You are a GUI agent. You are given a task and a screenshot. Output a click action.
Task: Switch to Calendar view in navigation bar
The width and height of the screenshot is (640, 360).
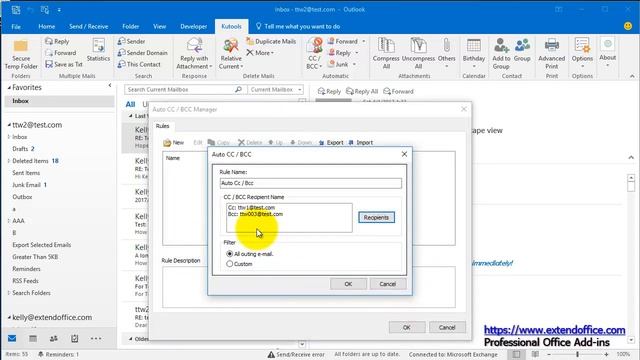(33, 338)
